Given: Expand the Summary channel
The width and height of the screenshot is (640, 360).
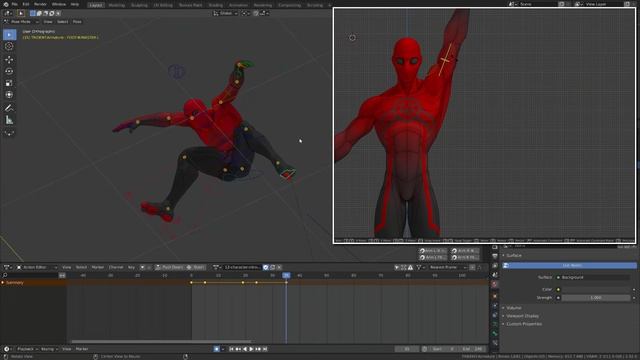Looking at the screenshot, I should coord(3,283).
